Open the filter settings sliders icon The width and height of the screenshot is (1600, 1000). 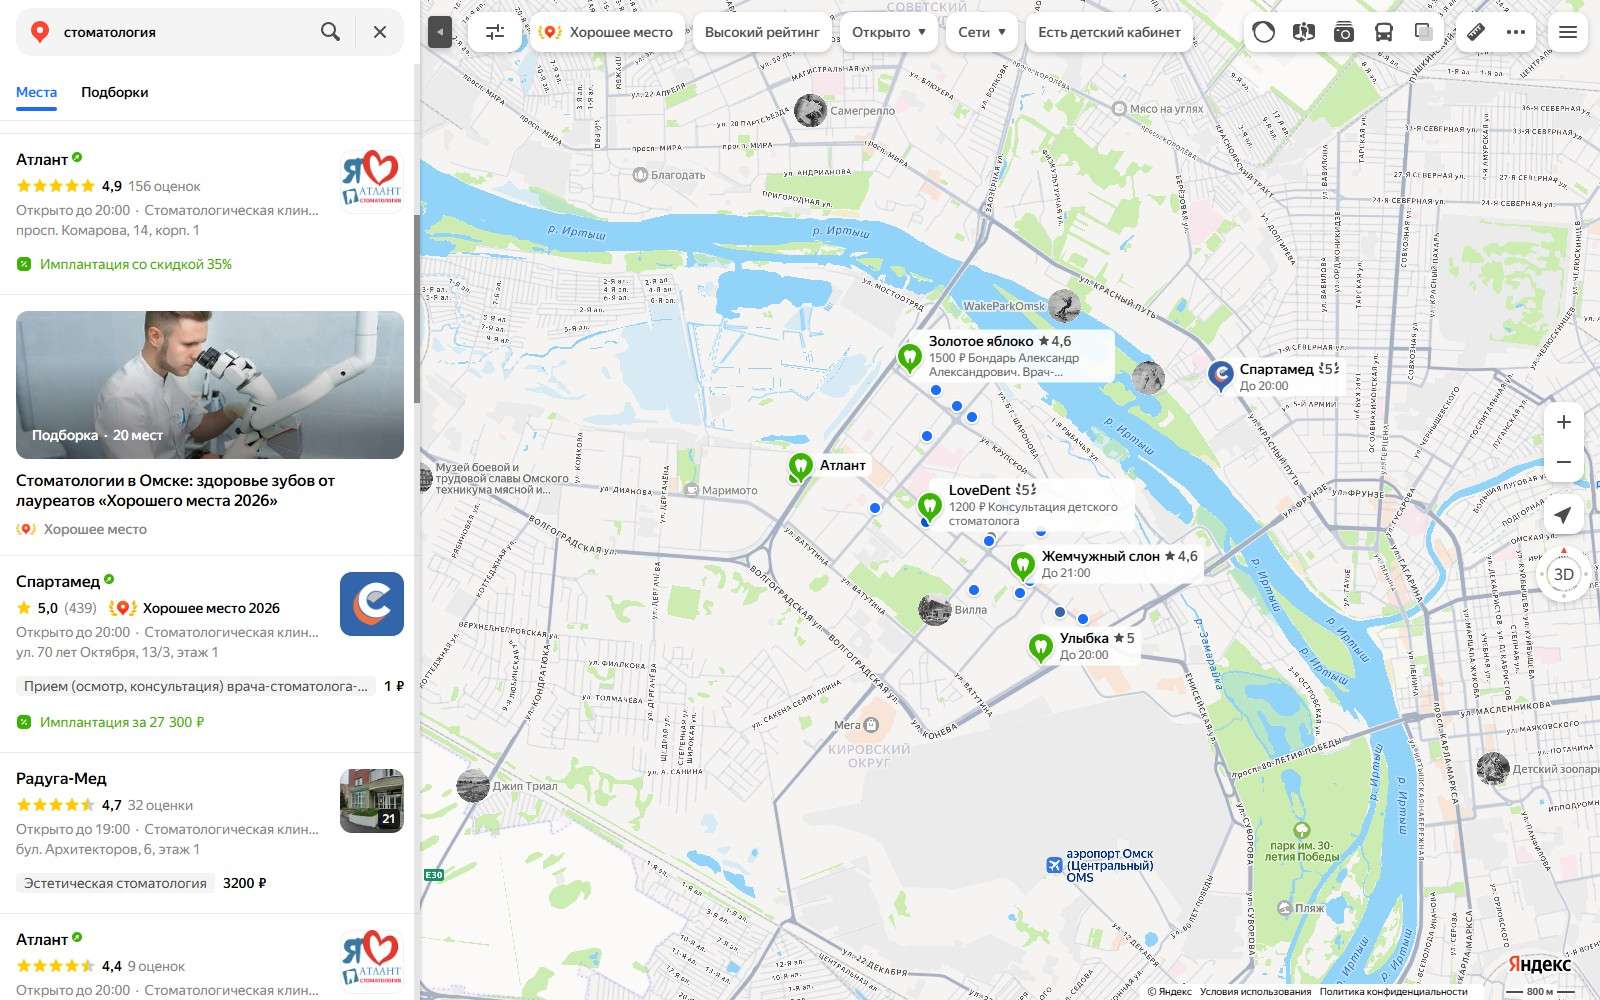pos(495,32)
